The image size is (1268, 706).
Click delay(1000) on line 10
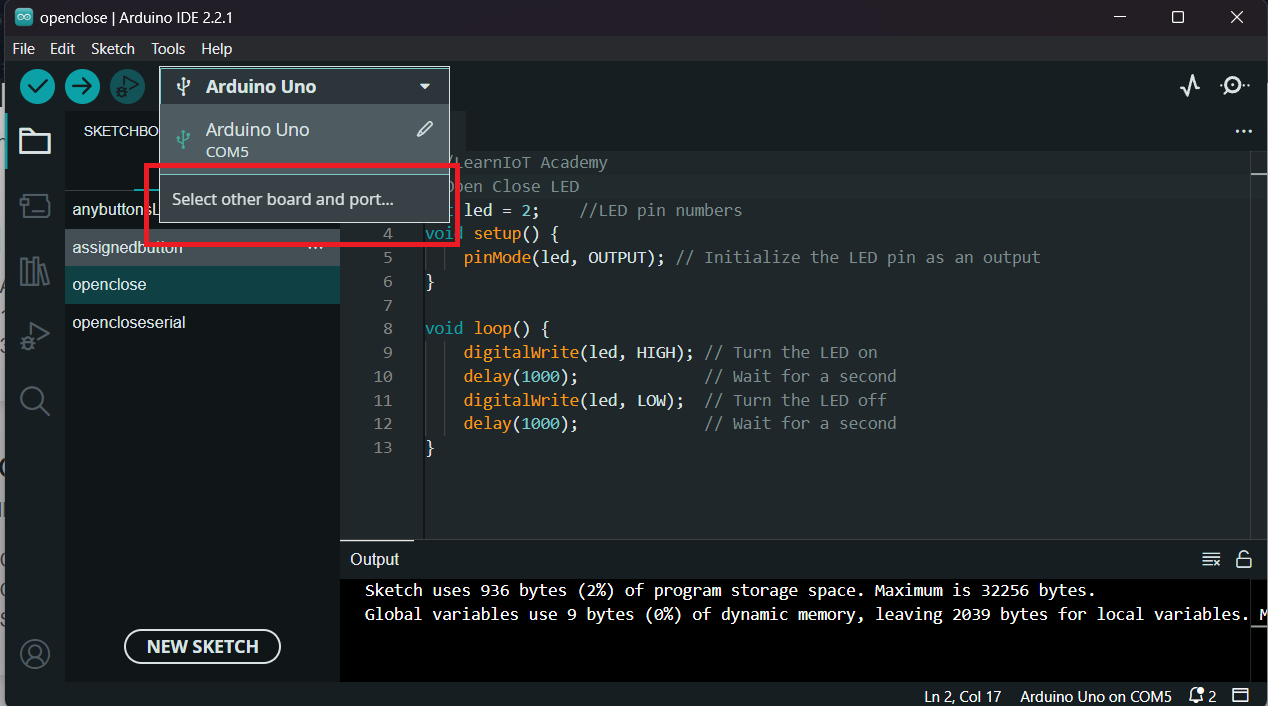[521, 376]
